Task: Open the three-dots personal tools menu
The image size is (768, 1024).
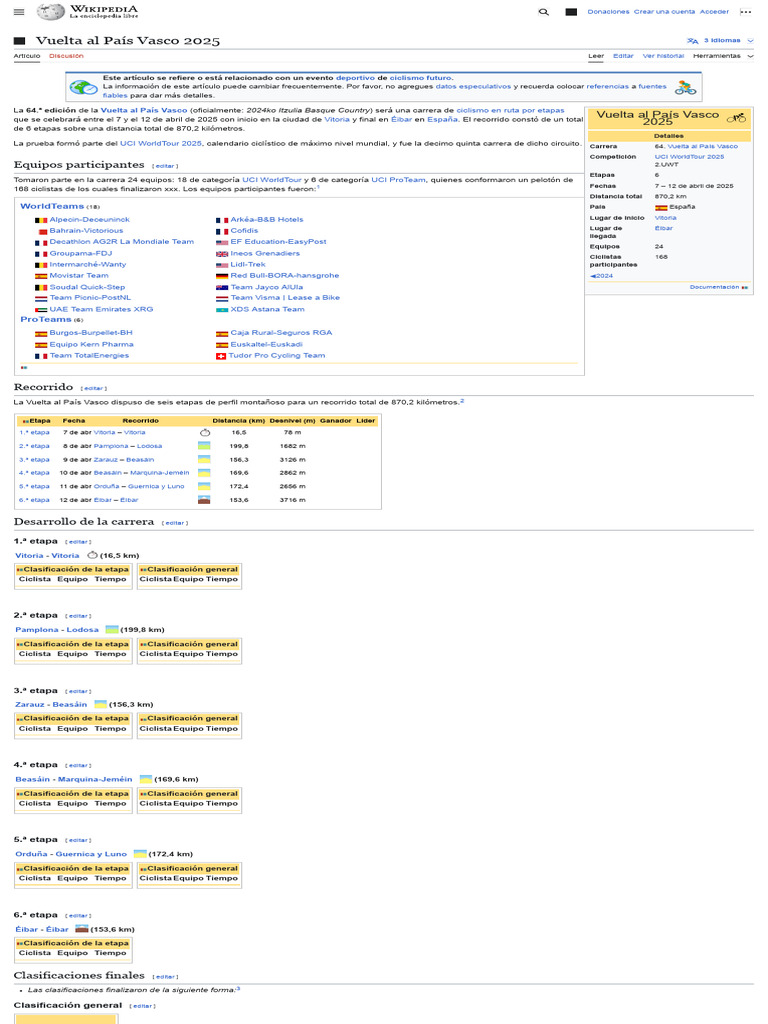Action: [745, 12]
